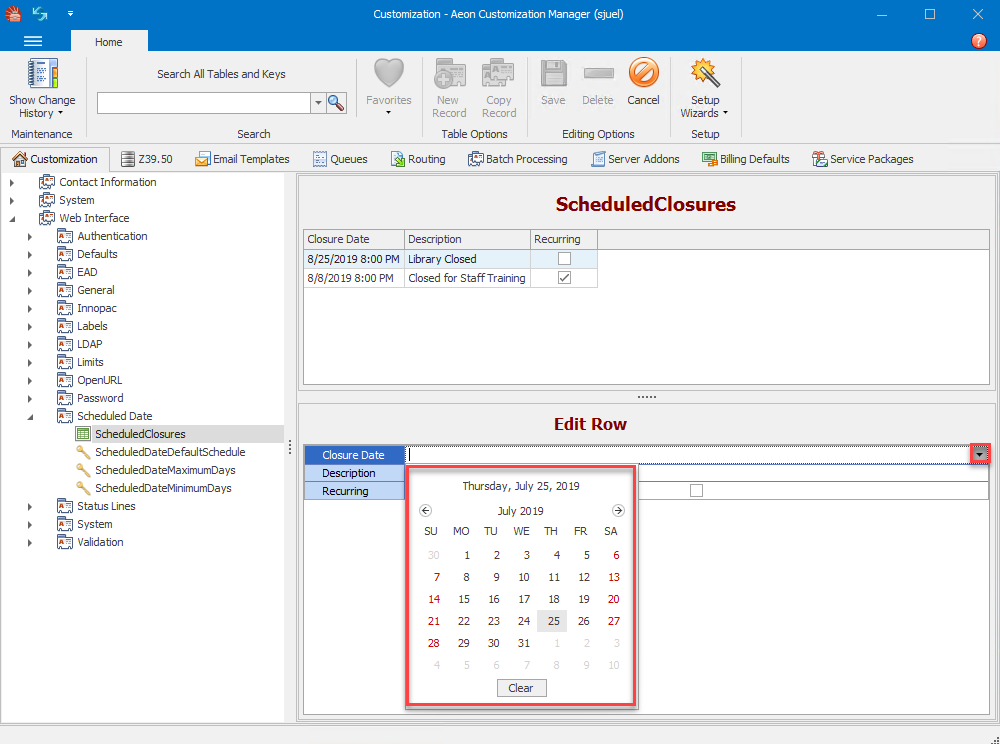Uncheck Recurring for Closed for Staff Training
Viewport: 1000px width, 744px height.
point(564,278)
